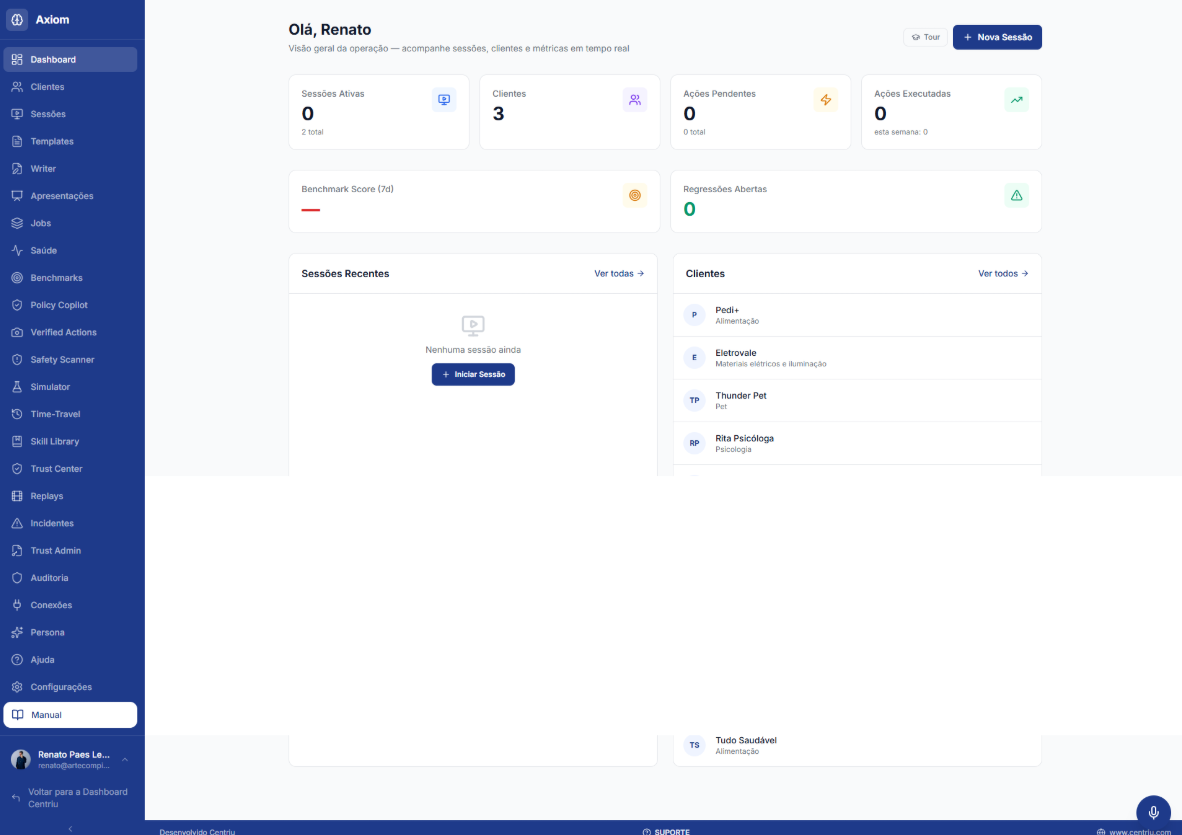Image resolution: width=1182 pixels, height=835 pixels.
Task: Click the Simulator flask icon
Action: pos(17,387)
